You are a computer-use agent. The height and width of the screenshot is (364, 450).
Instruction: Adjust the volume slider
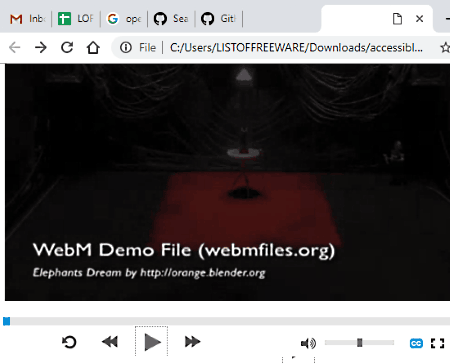[359, 343]
